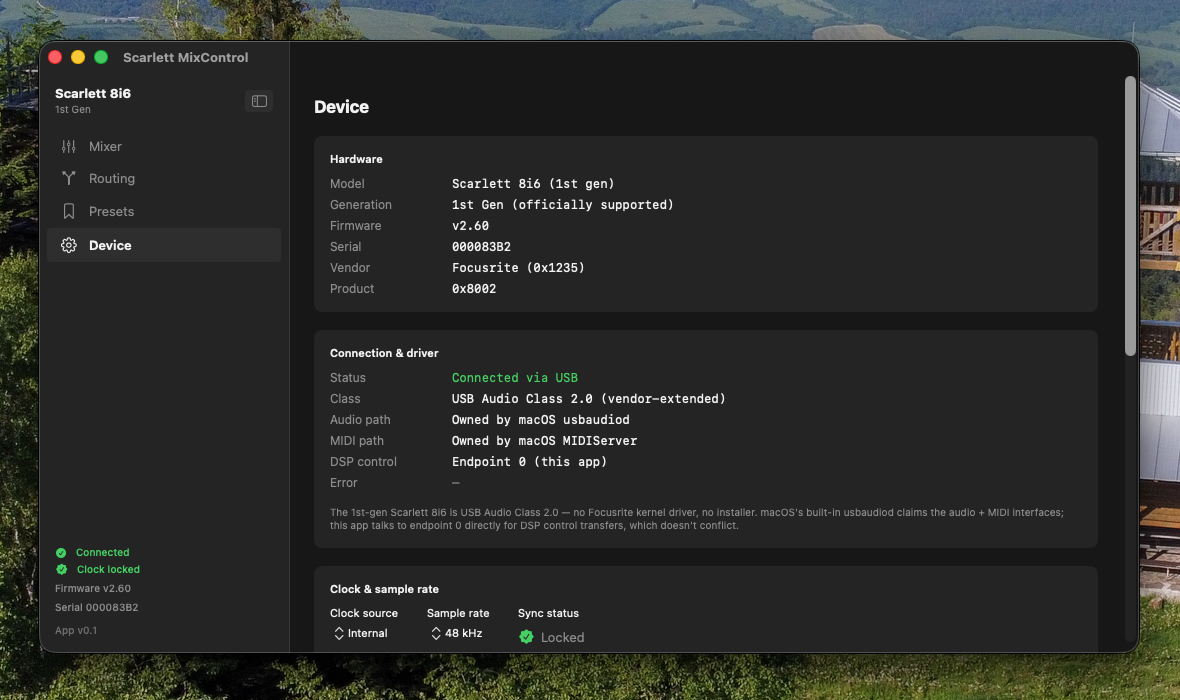The height and width of the screenshot is (700, 1180).
Task: Click the Mixer faders icon in sidebar
Action: coord(68,147)
